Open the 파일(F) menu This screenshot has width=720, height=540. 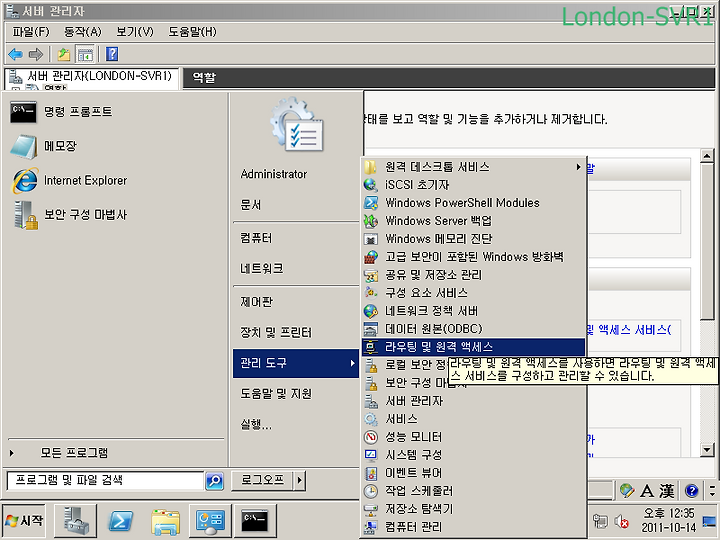[31, 32]
